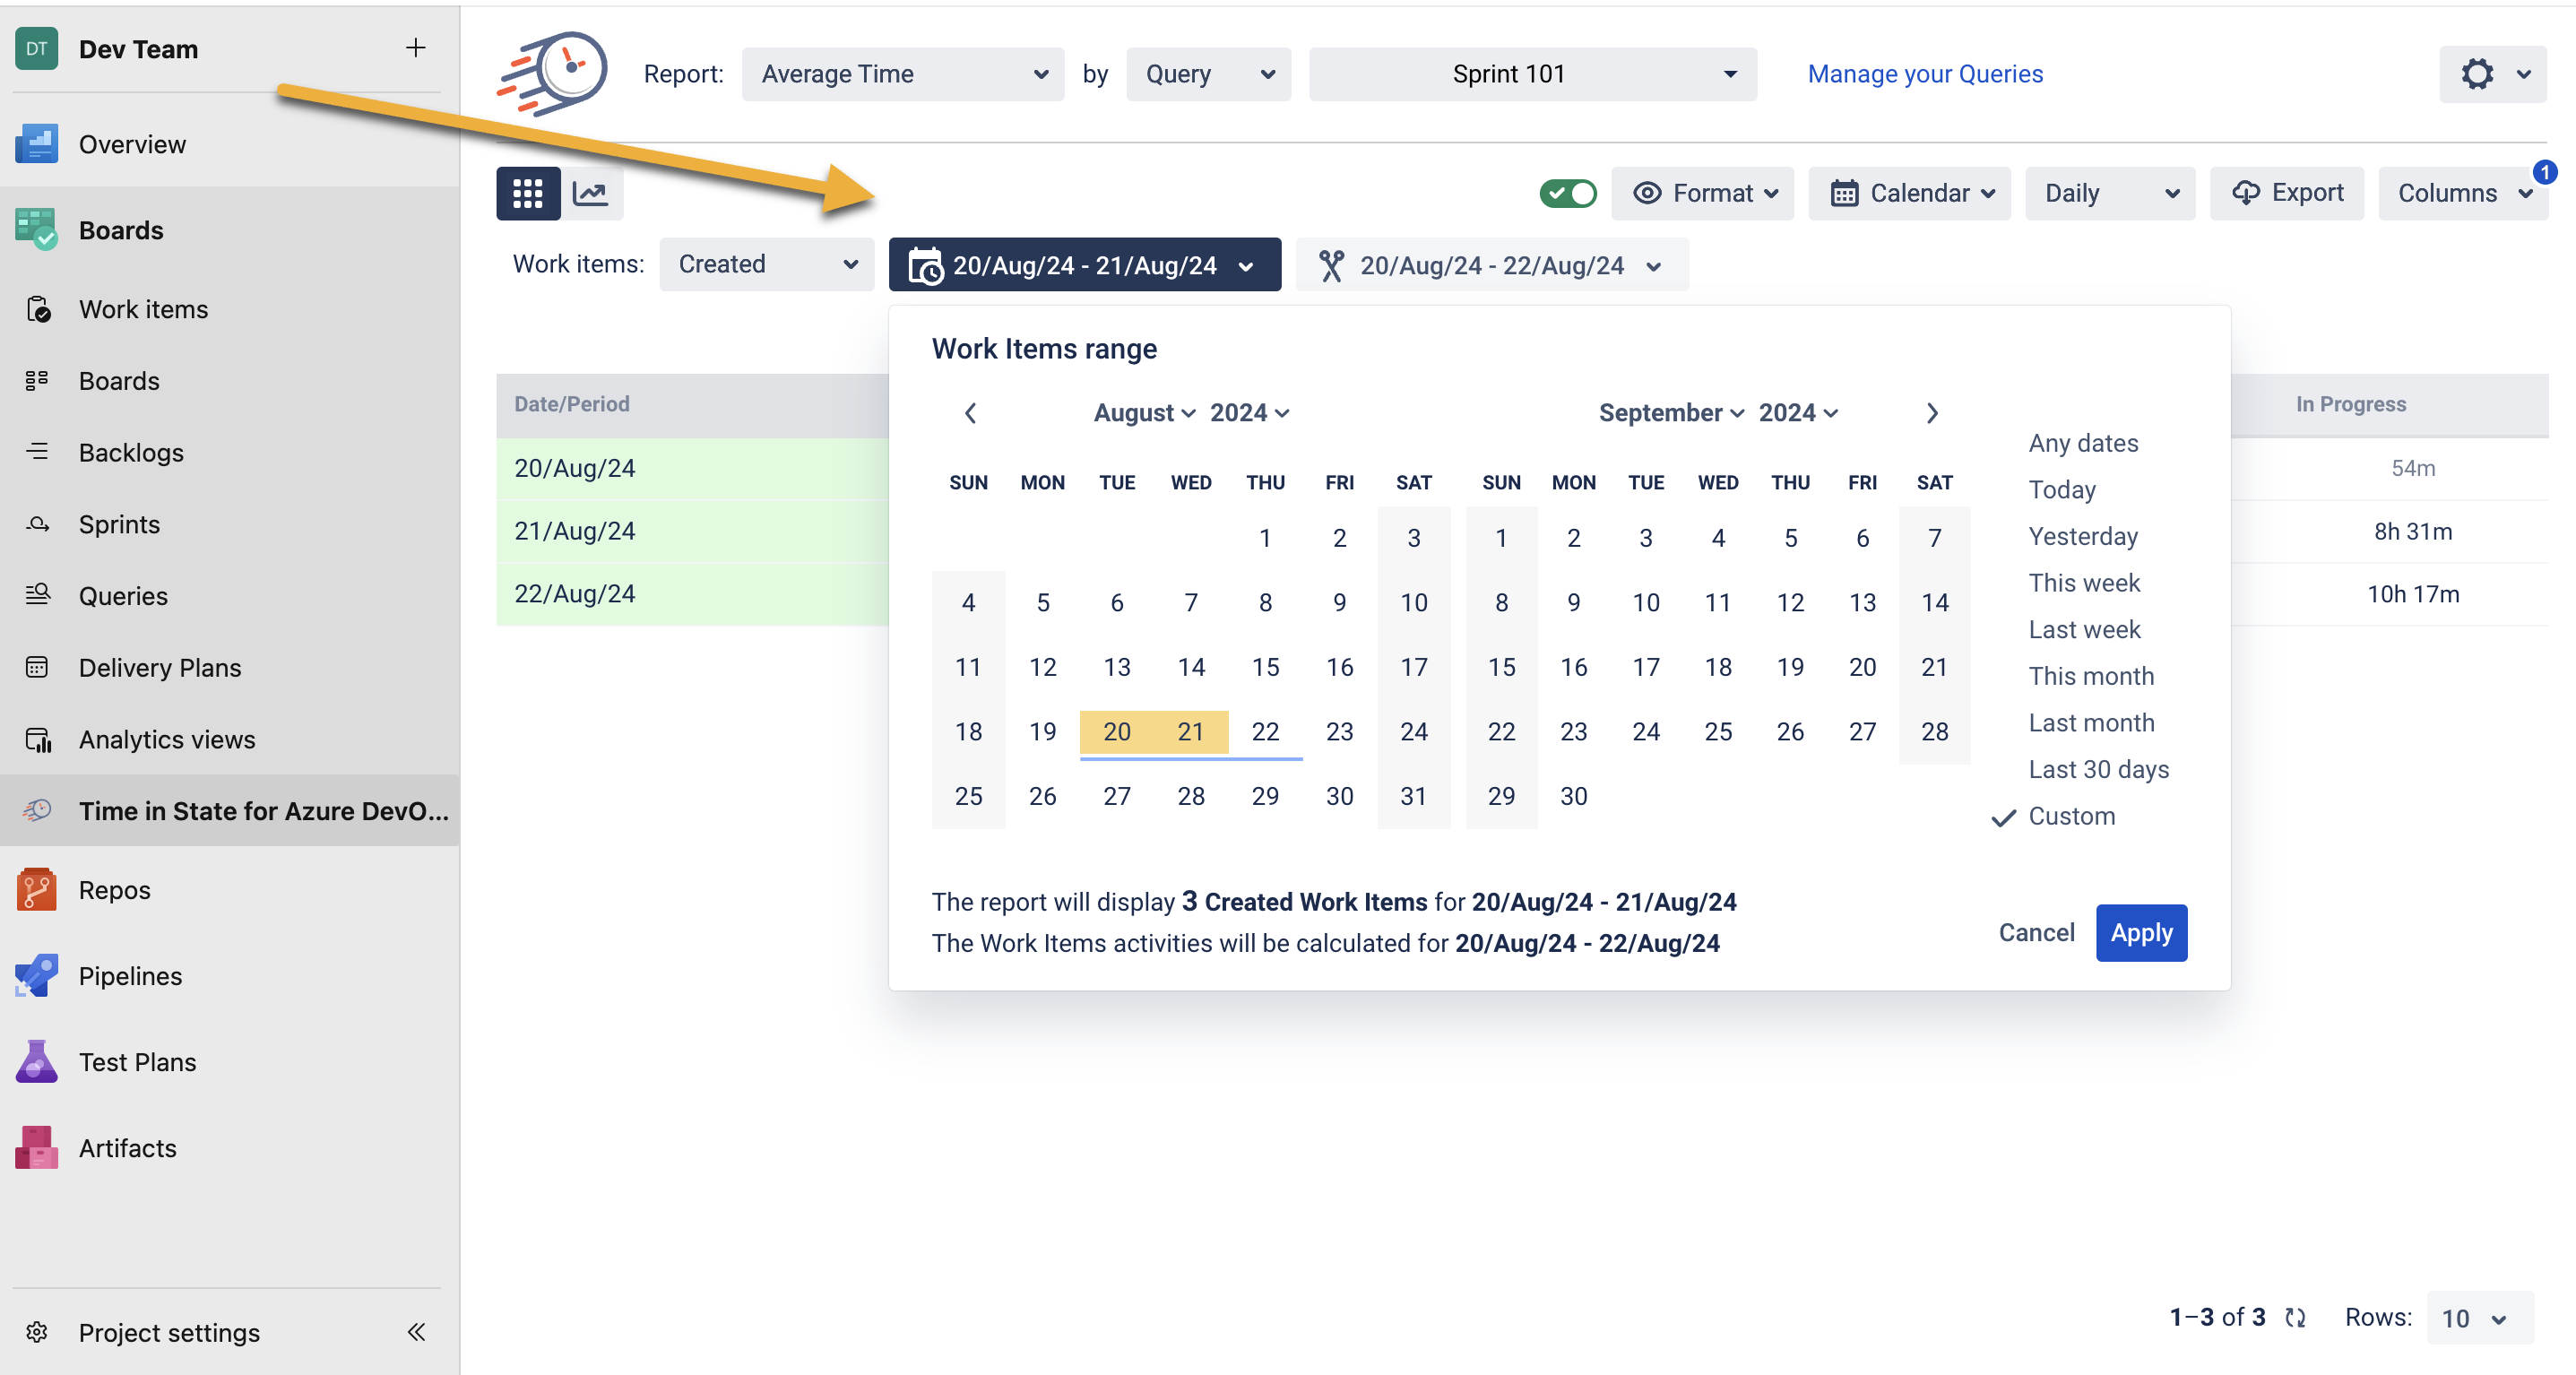Choose Last 30 days preset
The height and width of the screenshot is (1375, 2576).
coord(2098,769)
